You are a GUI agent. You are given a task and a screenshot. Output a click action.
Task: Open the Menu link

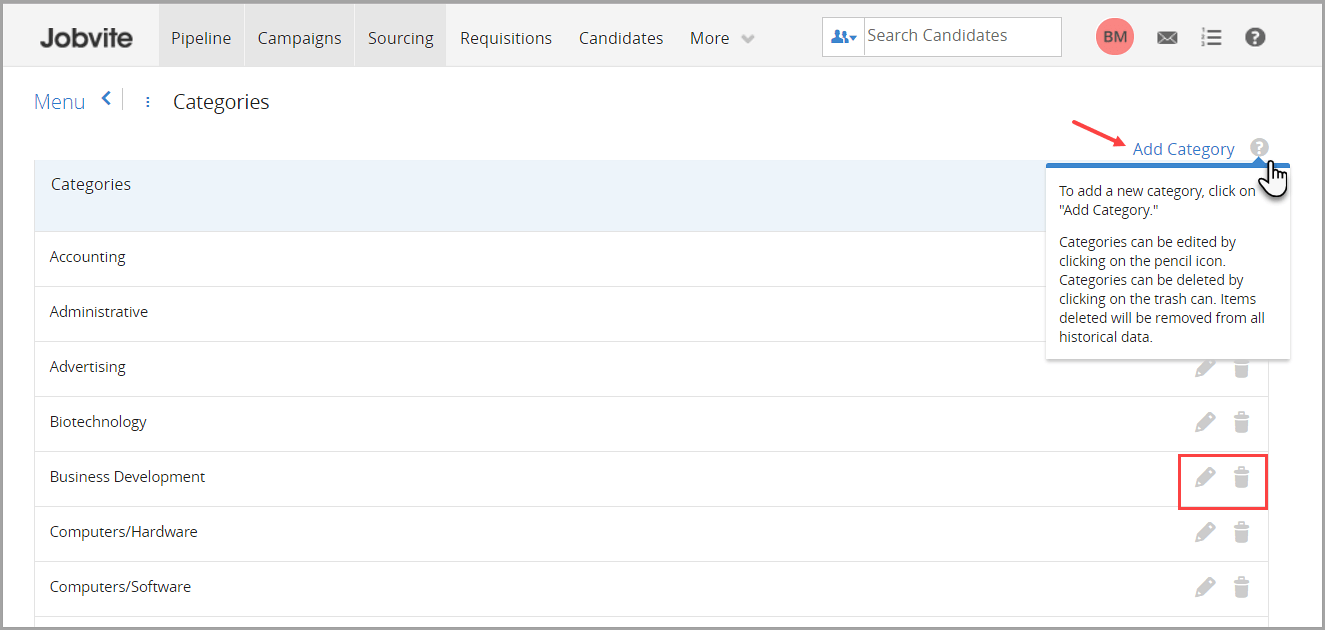coord(59,101)
